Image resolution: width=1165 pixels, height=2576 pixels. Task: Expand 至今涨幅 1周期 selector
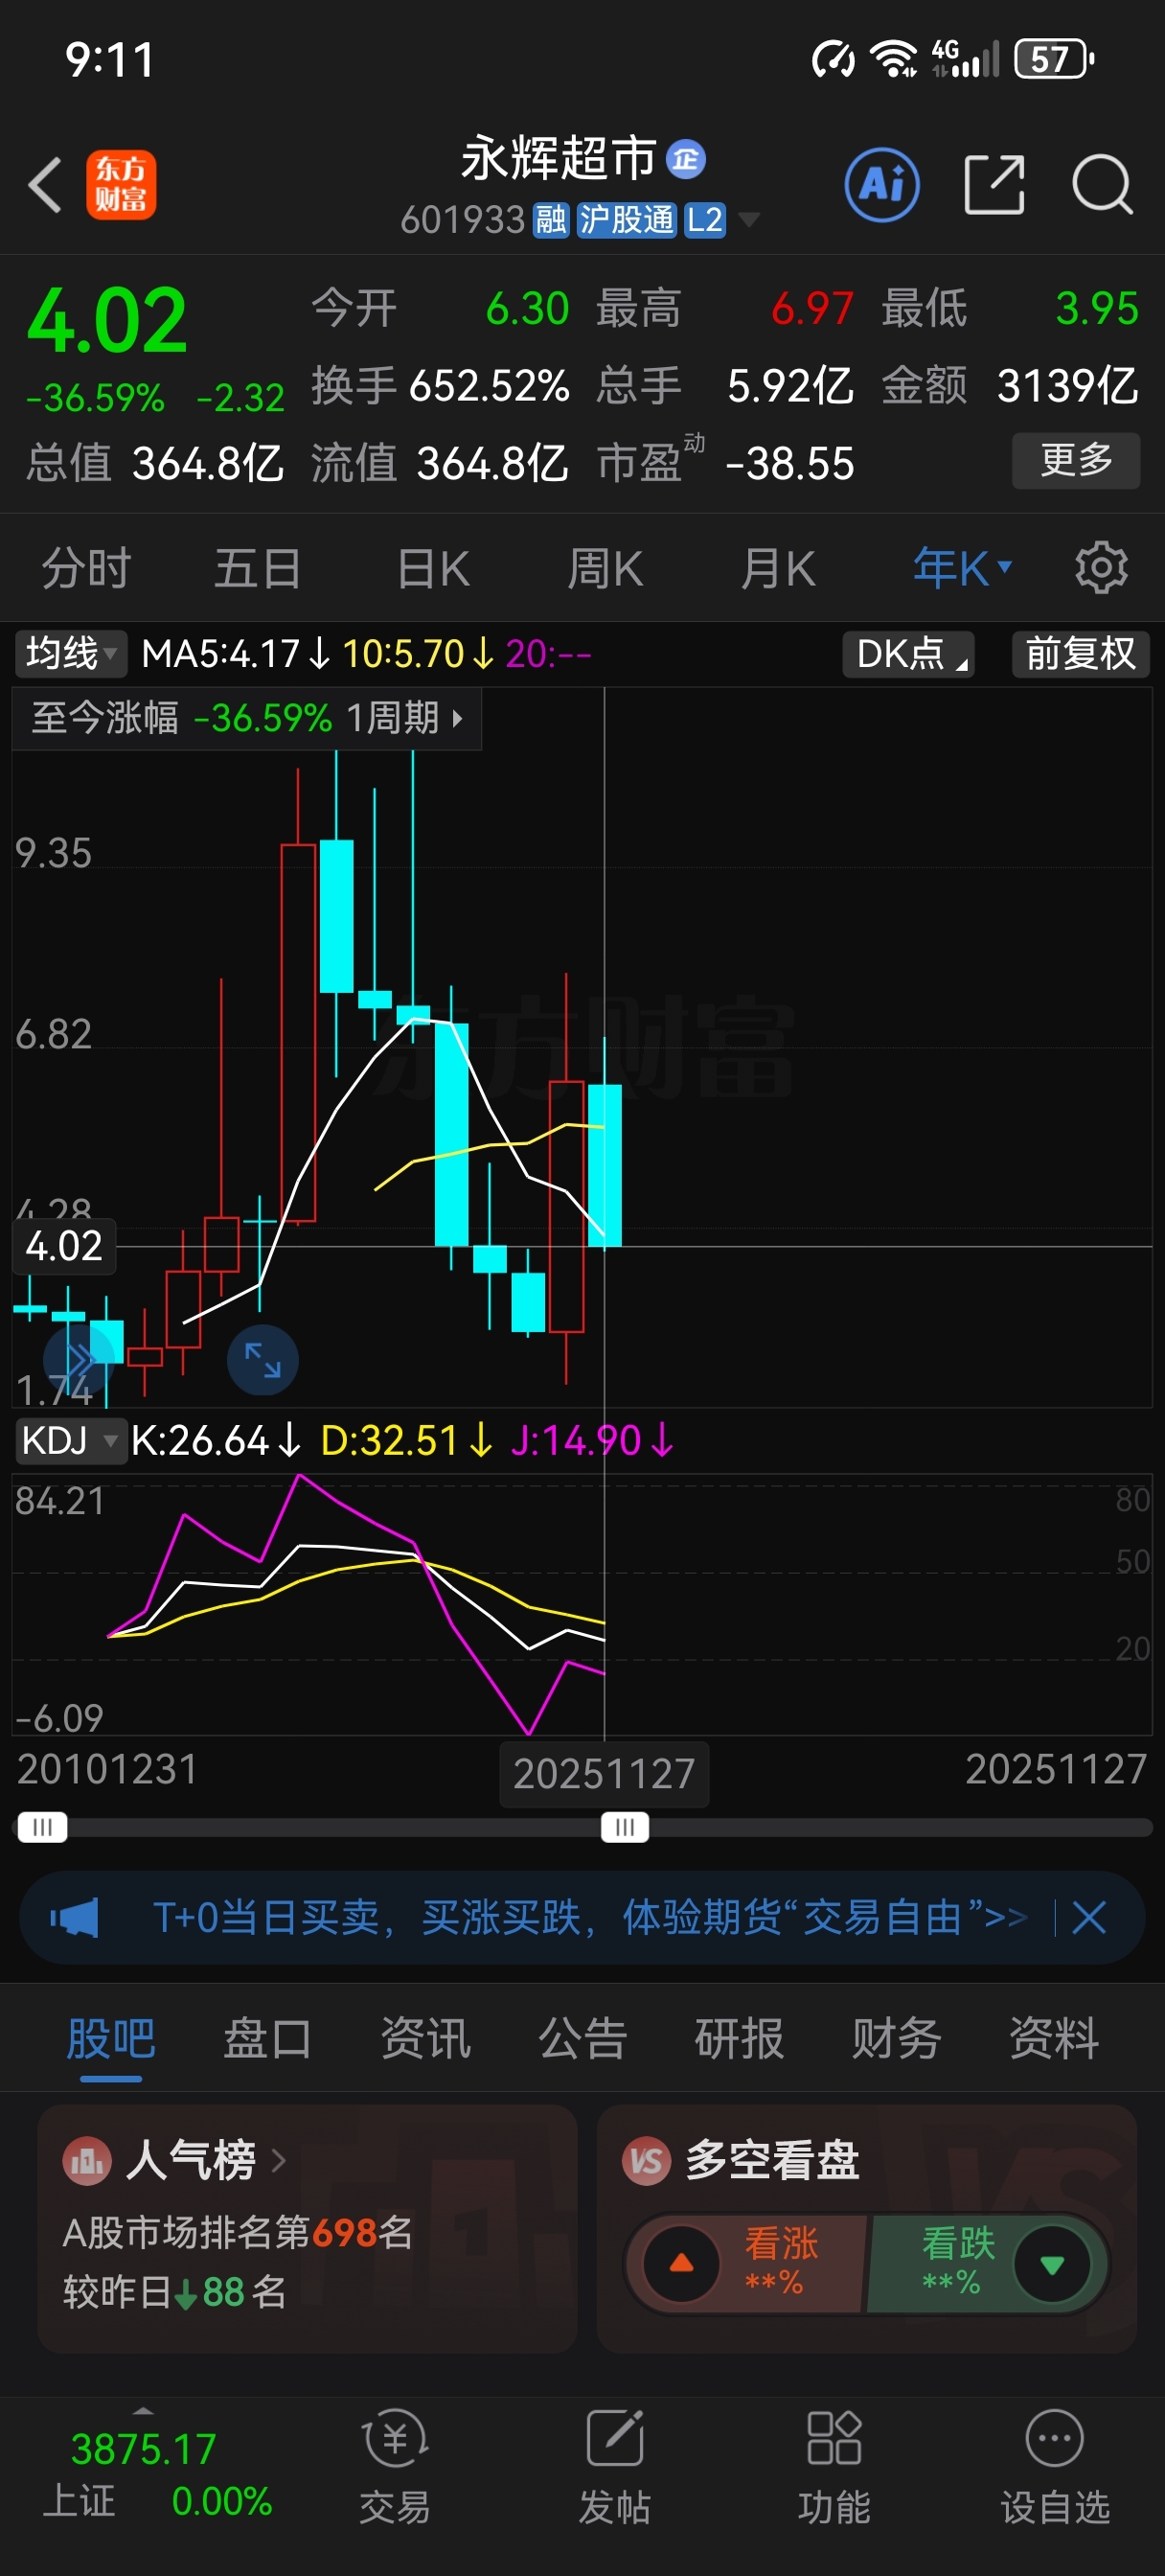click(247, 718)
